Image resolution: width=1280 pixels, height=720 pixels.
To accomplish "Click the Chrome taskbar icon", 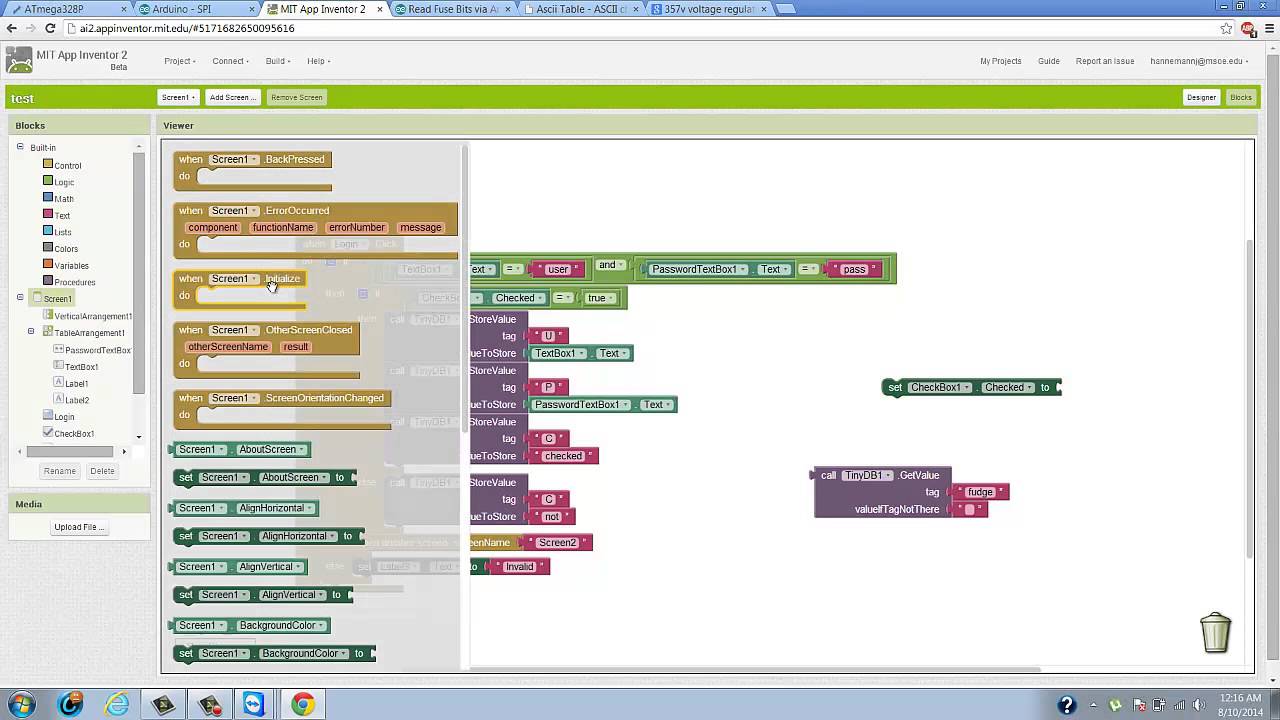I will 302,705.
